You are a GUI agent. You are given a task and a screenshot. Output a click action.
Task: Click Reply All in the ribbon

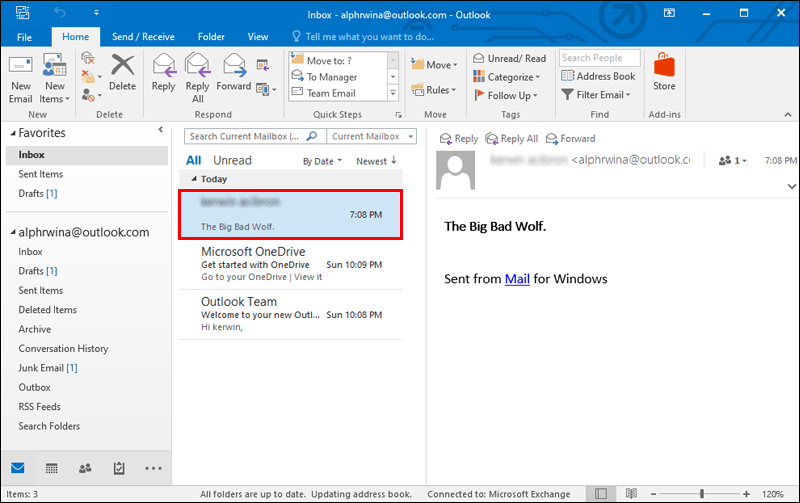[197, 79]
